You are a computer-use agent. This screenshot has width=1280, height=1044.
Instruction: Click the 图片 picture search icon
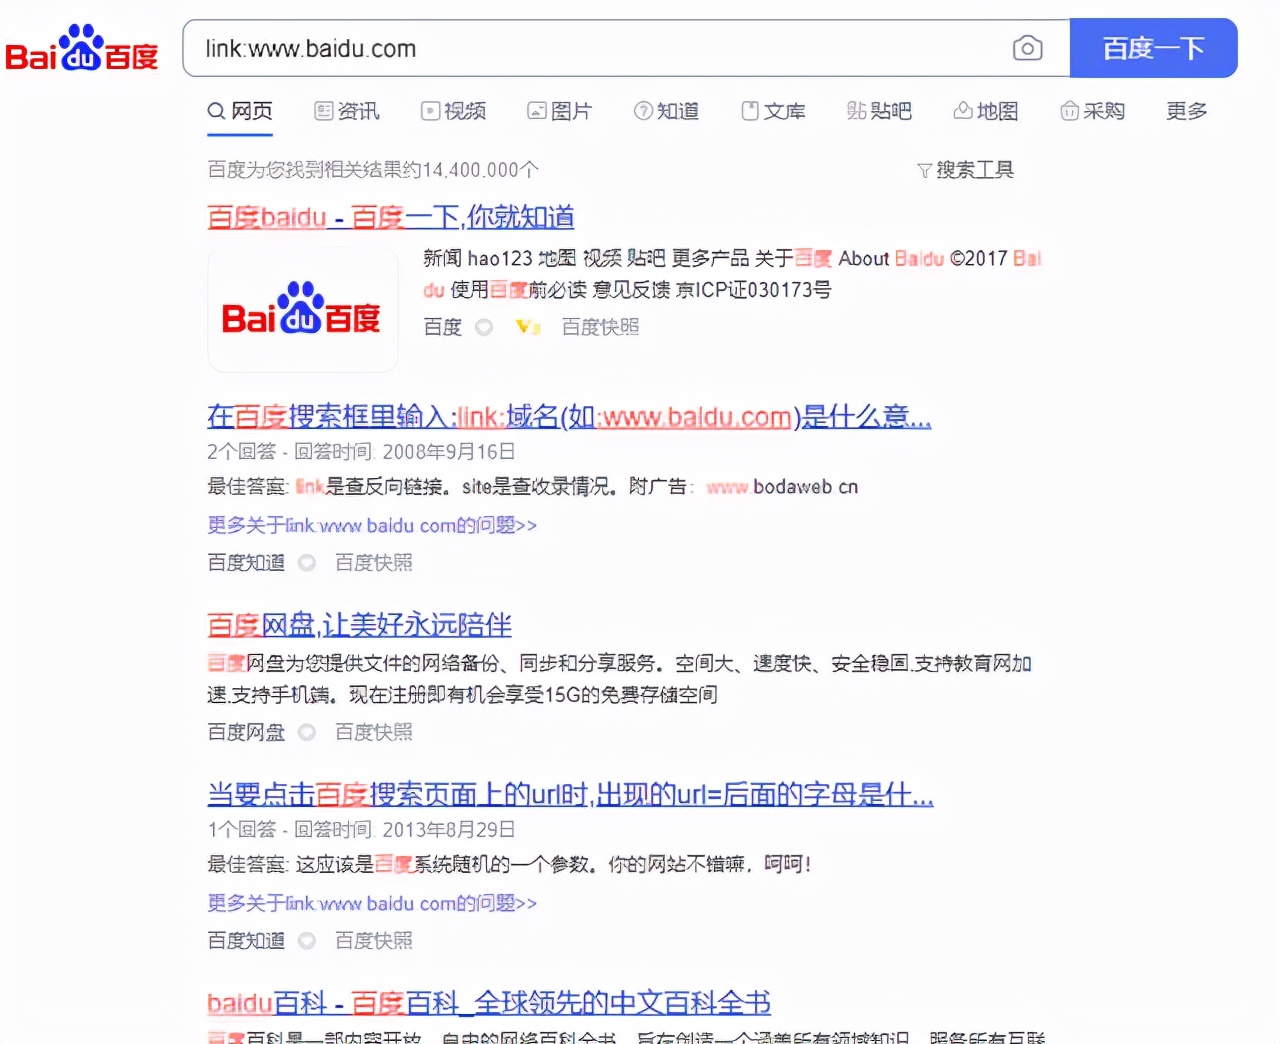tap(537, 111)
